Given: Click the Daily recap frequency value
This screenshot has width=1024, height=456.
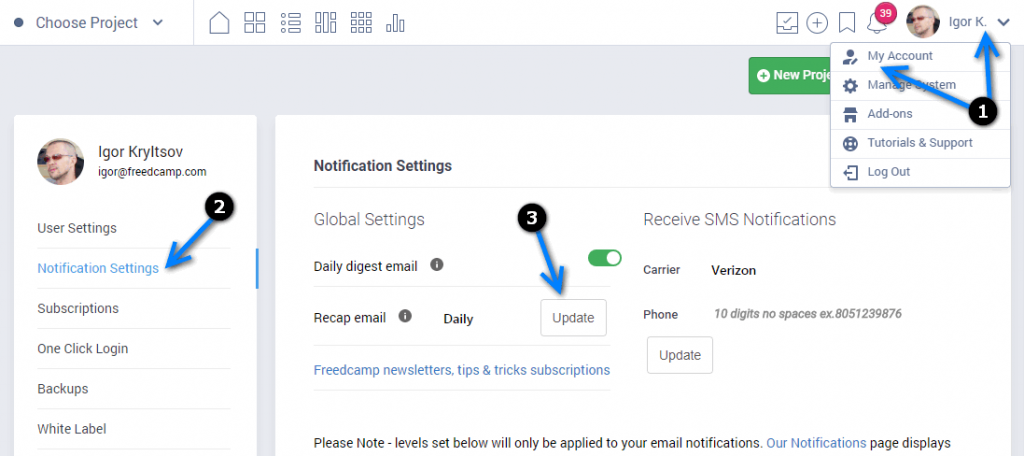Looking at the screenshot, I should pyautogui.click(x=458, y=319).
